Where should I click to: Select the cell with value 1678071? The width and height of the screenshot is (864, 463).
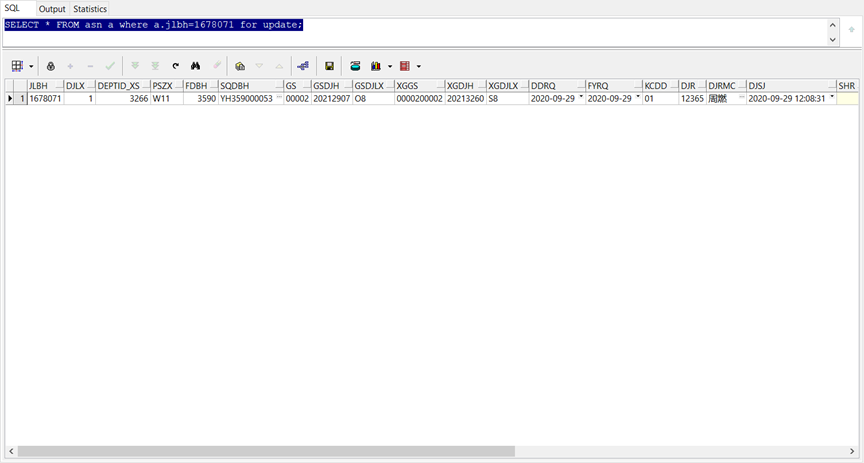[46, 99]
